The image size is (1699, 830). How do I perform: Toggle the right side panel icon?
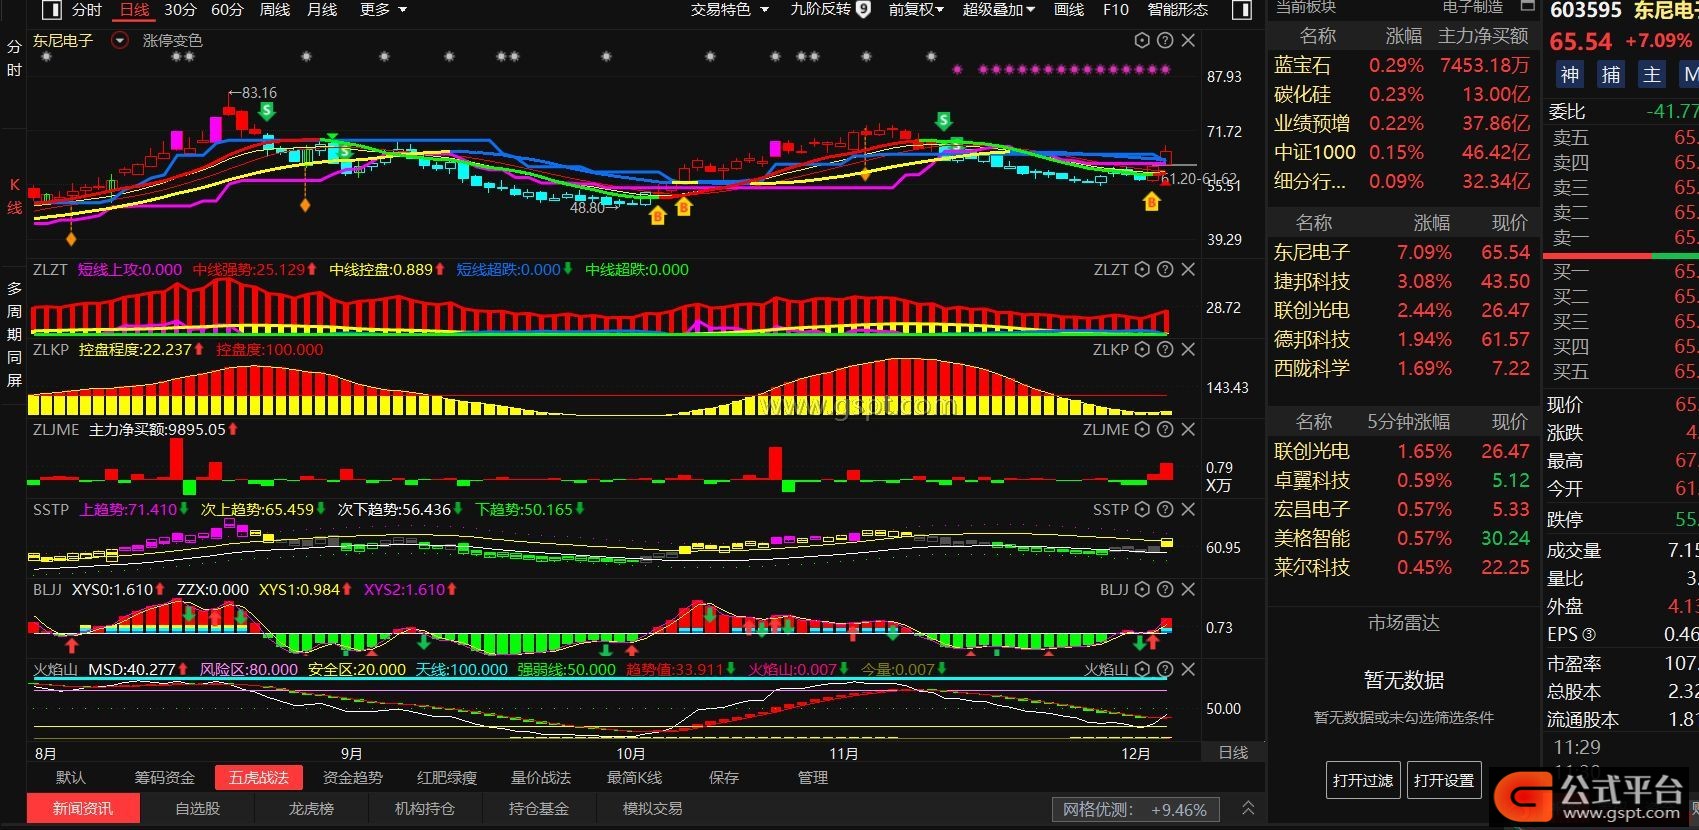click(1242, 10)
